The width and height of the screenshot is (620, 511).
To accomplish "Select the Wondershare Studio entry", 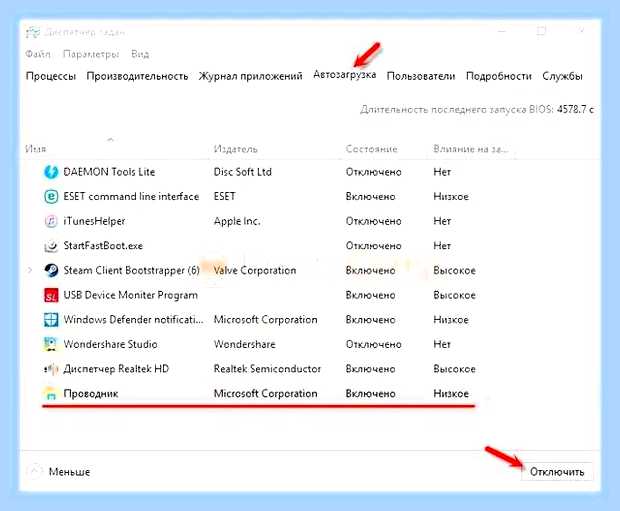I will [111, 344].
